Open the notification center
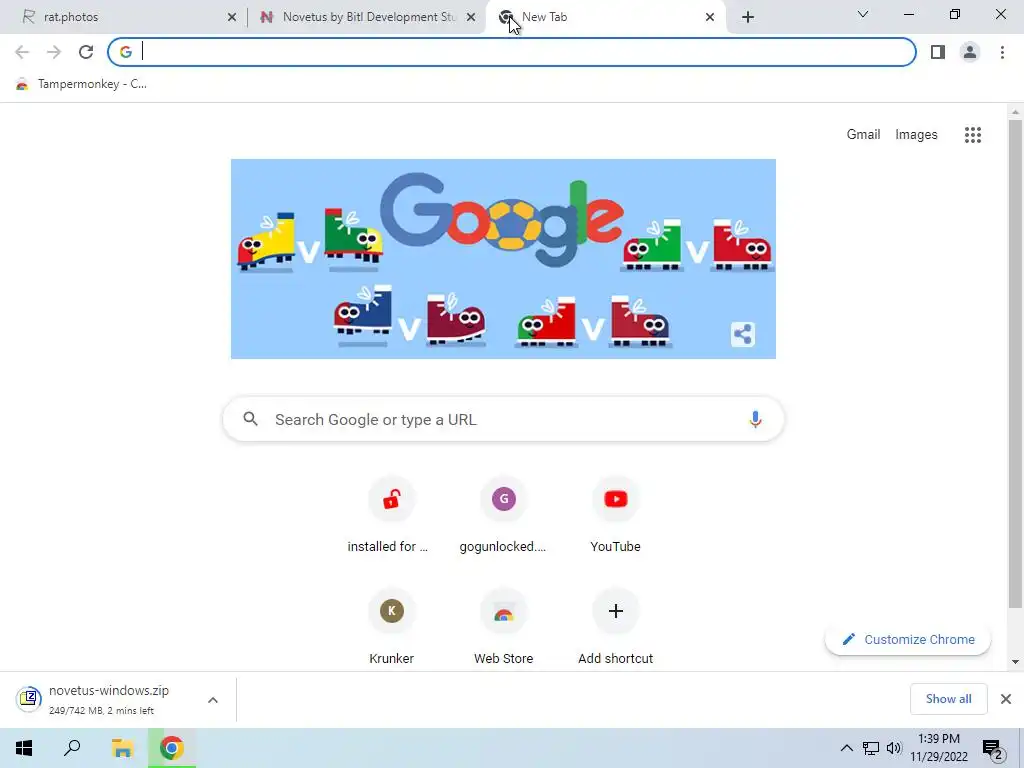Screen dimensions: 1024x768 pyautogui.click(x=993, y=749)
